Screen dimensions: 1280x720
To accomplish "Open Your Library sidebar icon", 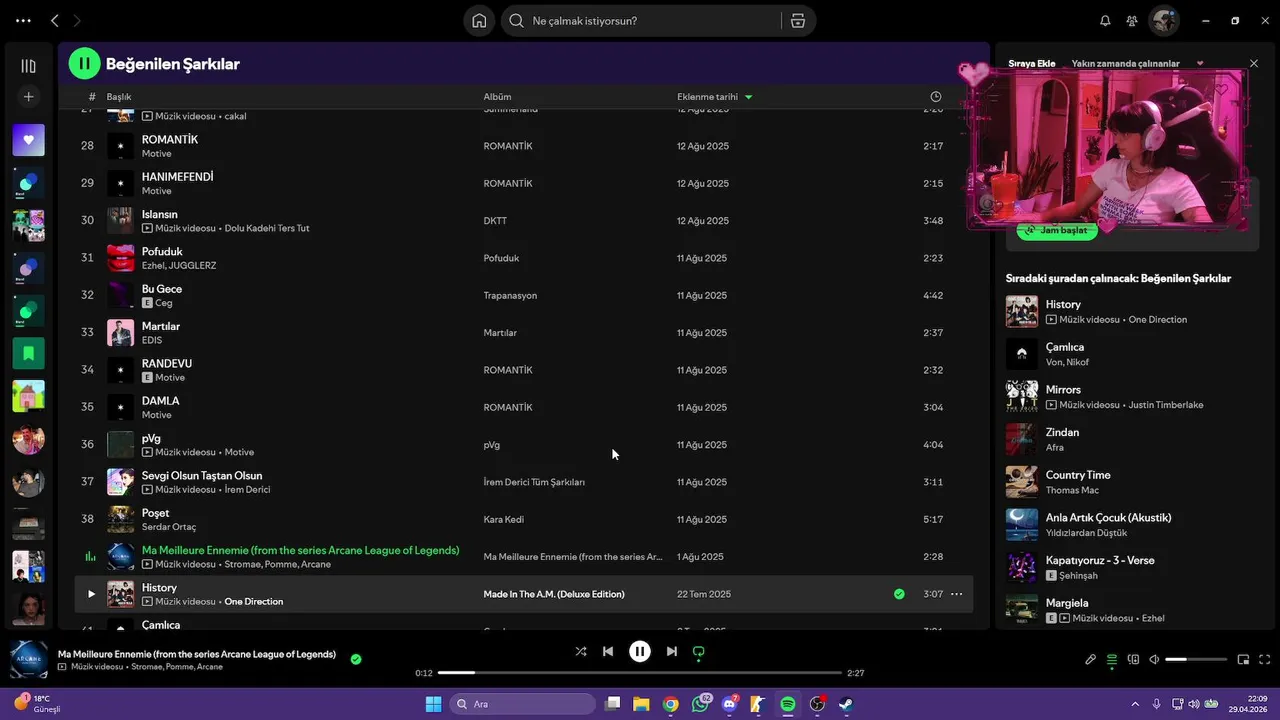I will click(x=28, y=66).
